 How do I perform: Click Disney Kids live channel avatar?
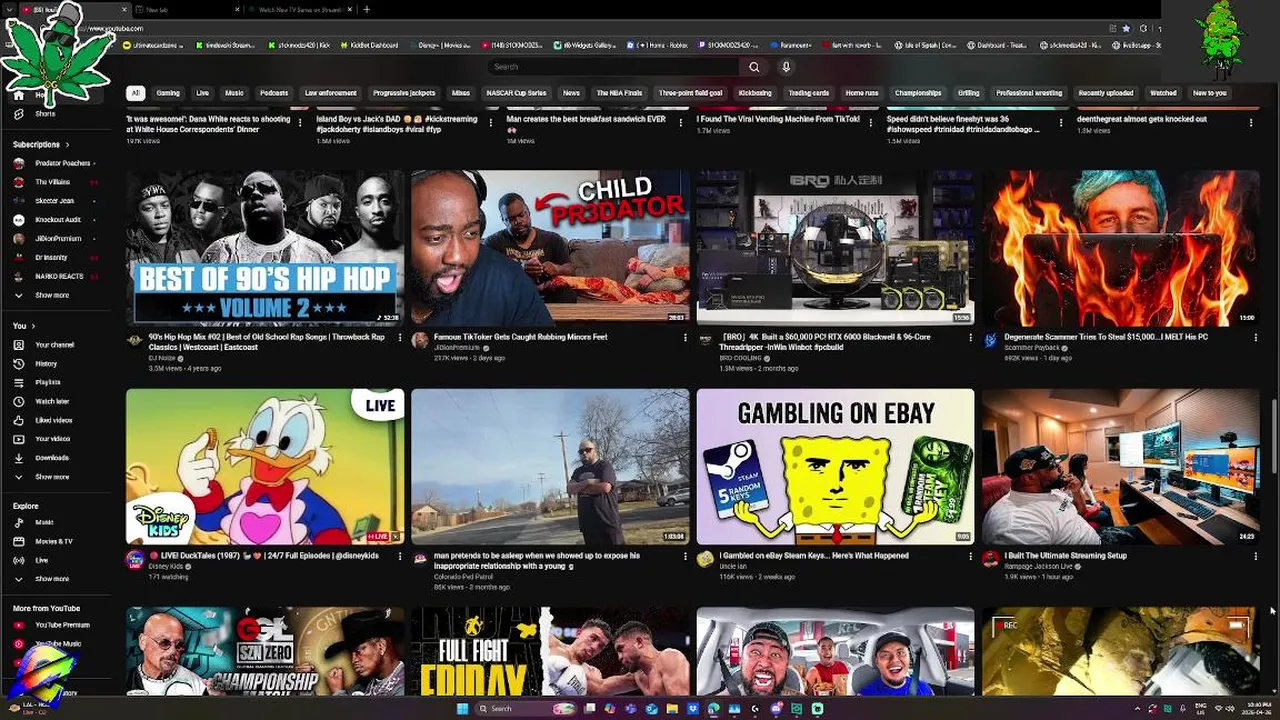tap(135, 560)
